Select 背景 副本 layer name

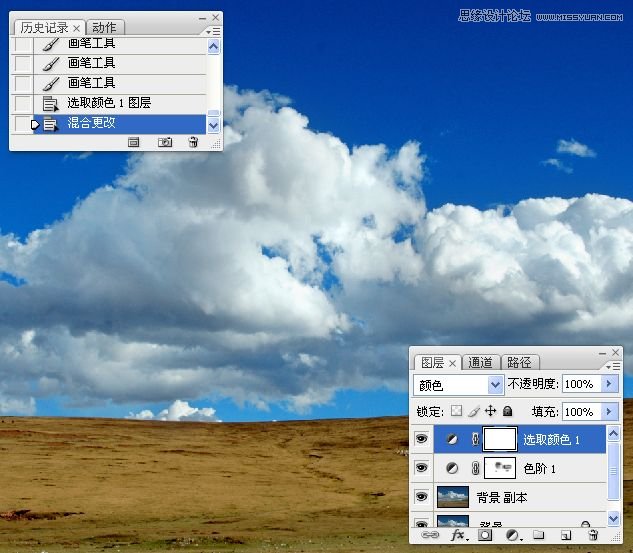502,498
